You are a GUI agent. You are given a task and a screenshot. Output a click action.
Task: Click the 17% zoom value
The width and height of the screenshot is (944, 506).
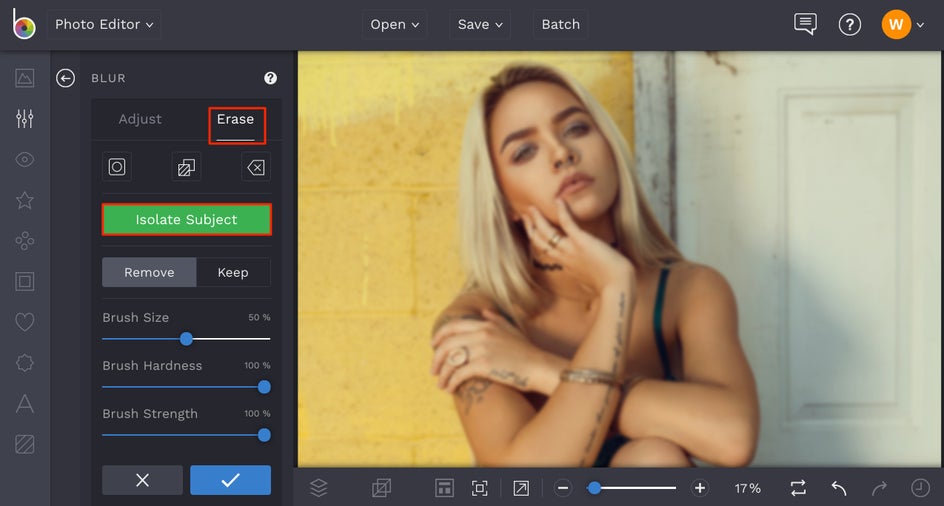click(747, 488)
